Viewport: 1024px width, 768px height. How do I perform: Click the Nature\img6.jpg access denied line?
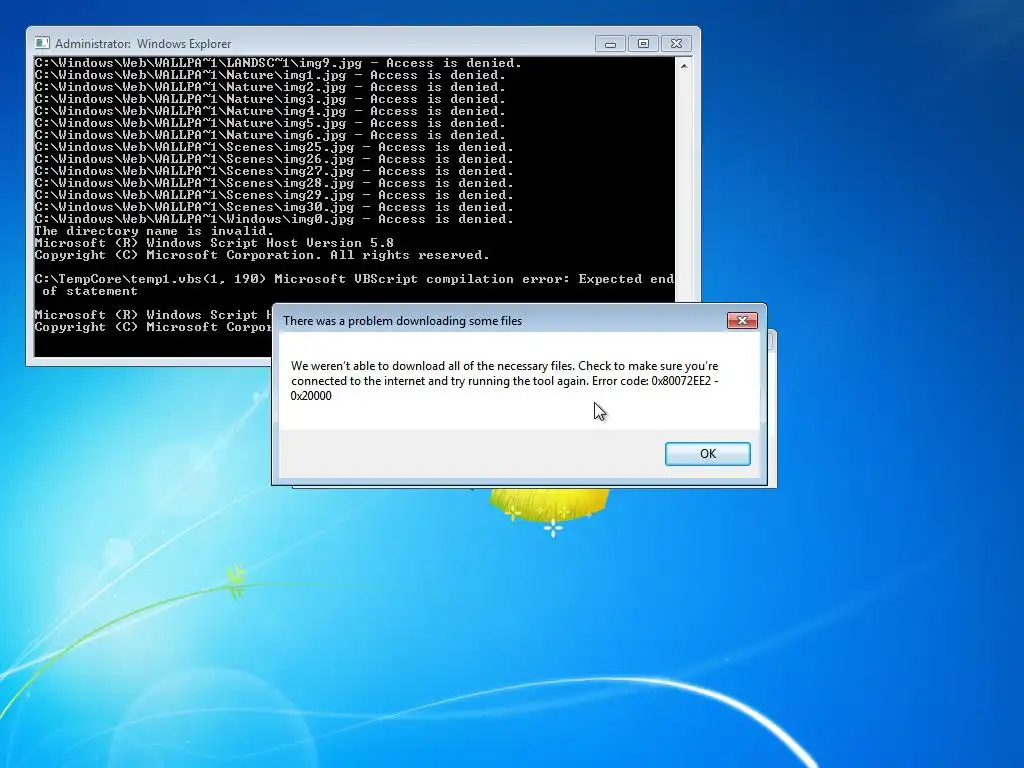(270, 135)
